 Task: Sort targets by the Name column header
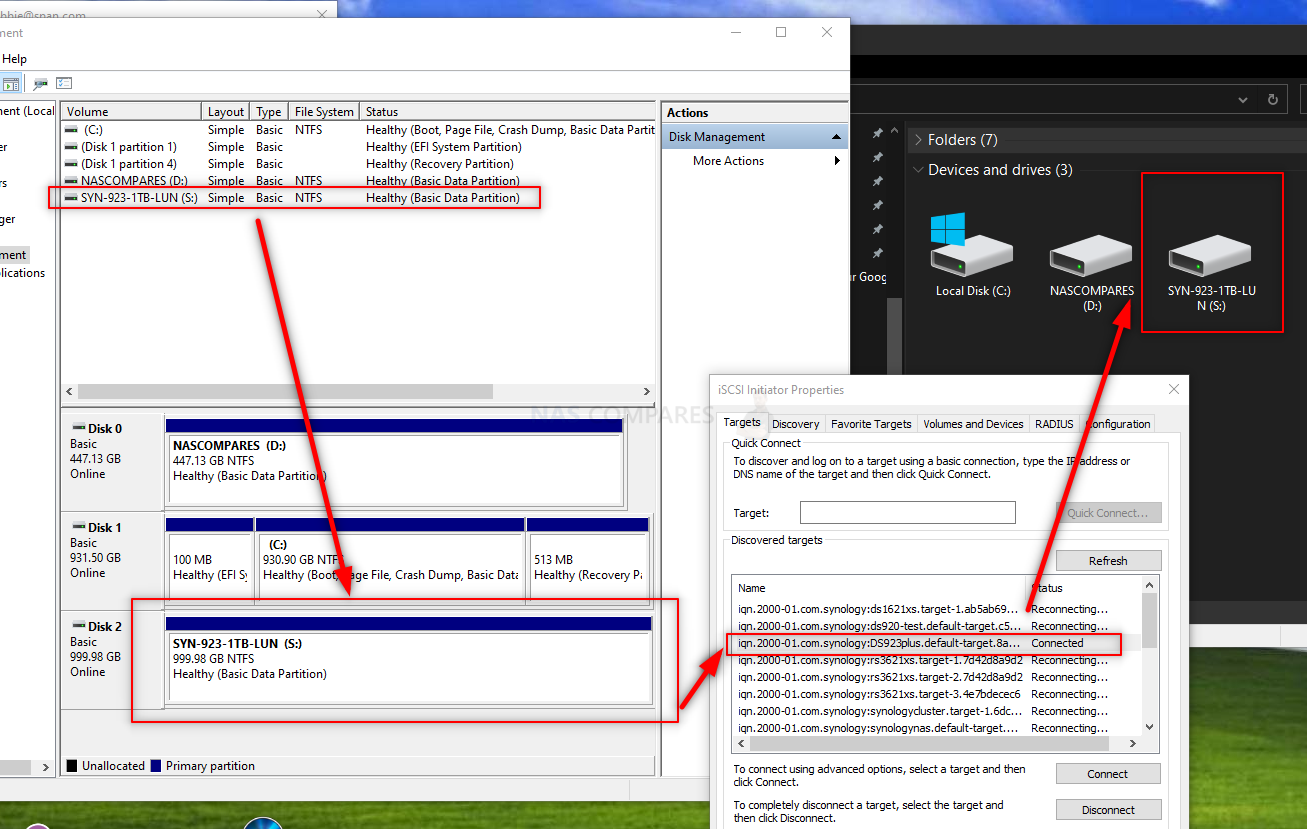point(880,588)
